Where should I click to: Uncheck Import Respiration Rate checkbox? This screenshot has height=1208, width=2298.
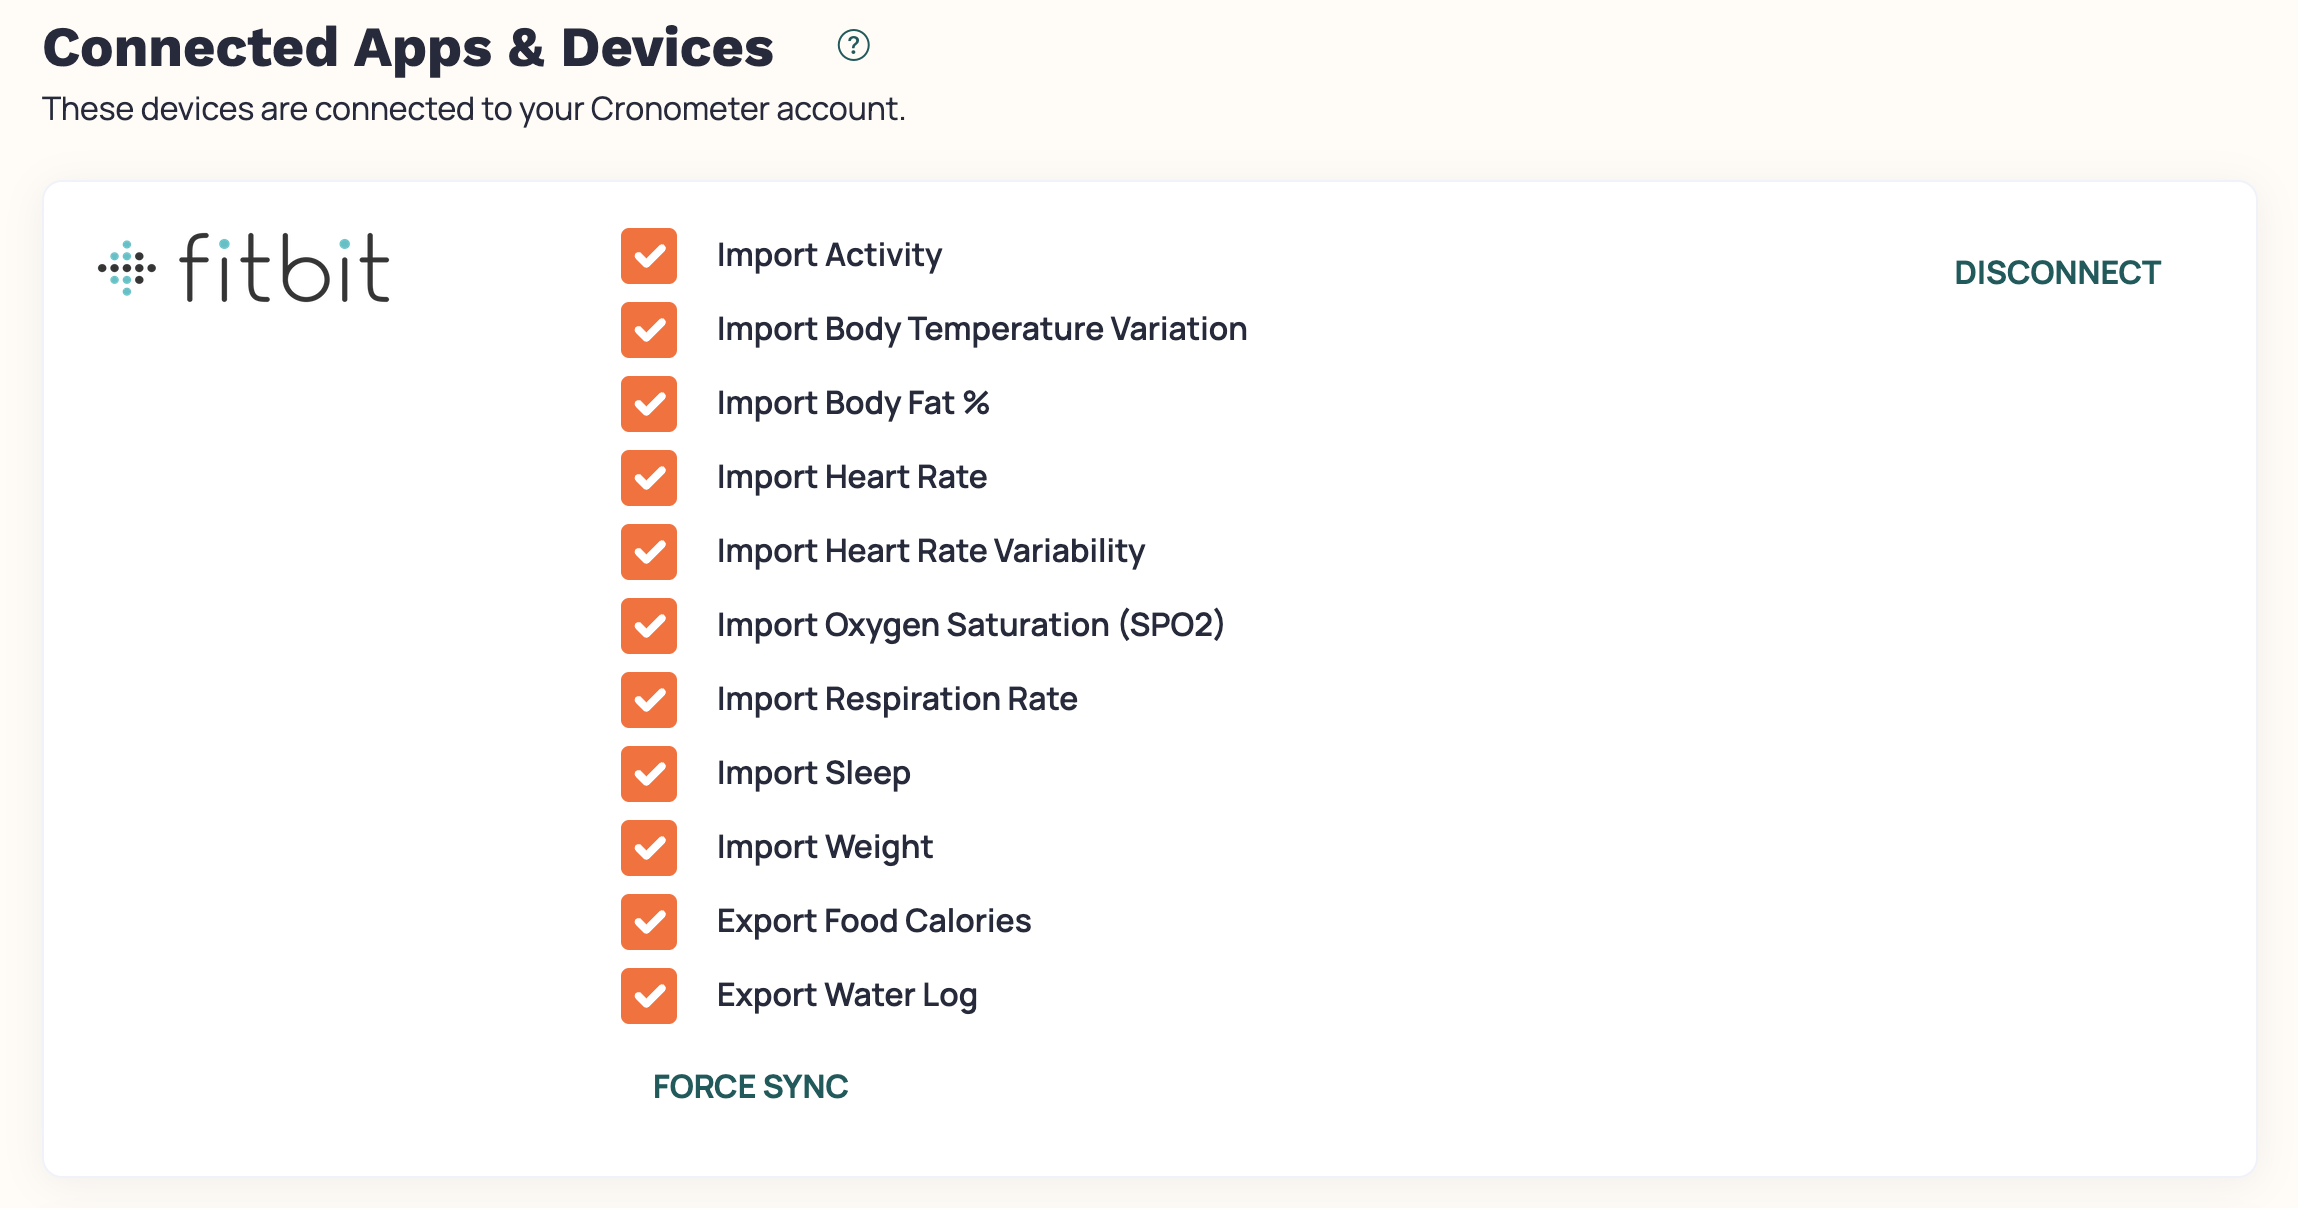click(649, 700)
